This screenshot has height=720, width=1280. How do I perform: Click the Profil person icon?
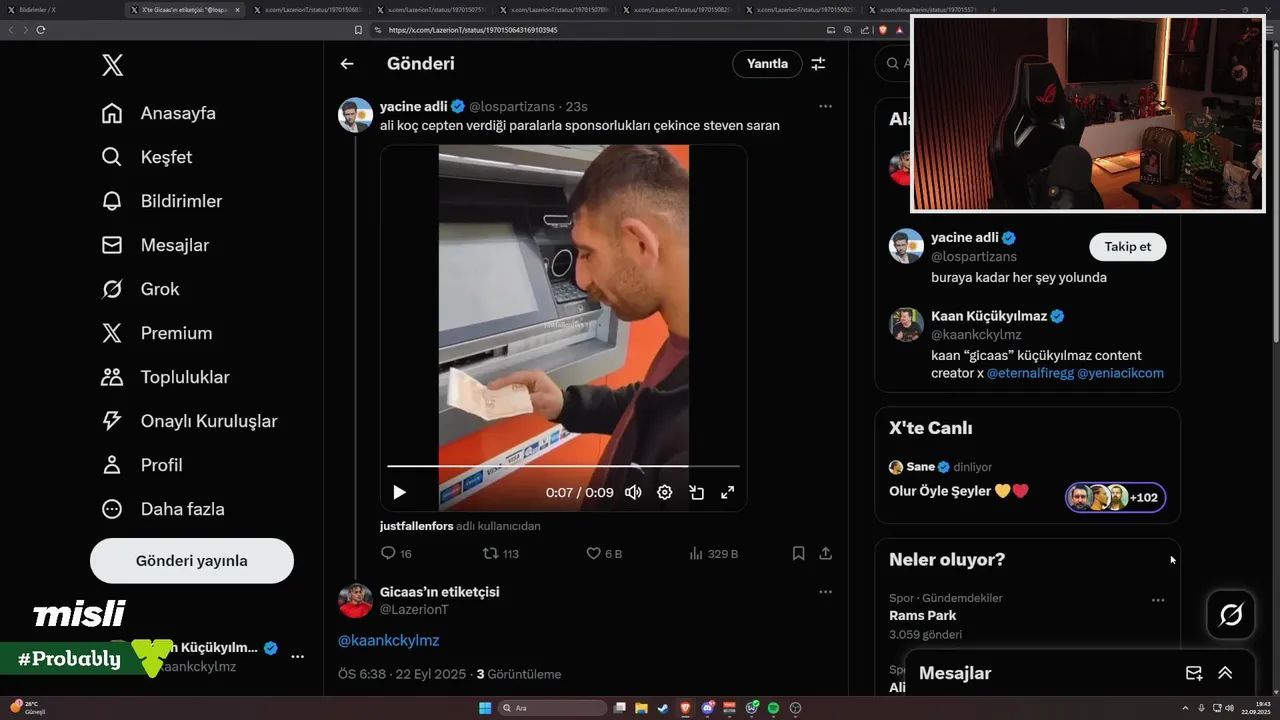click(x=112, y=465)
